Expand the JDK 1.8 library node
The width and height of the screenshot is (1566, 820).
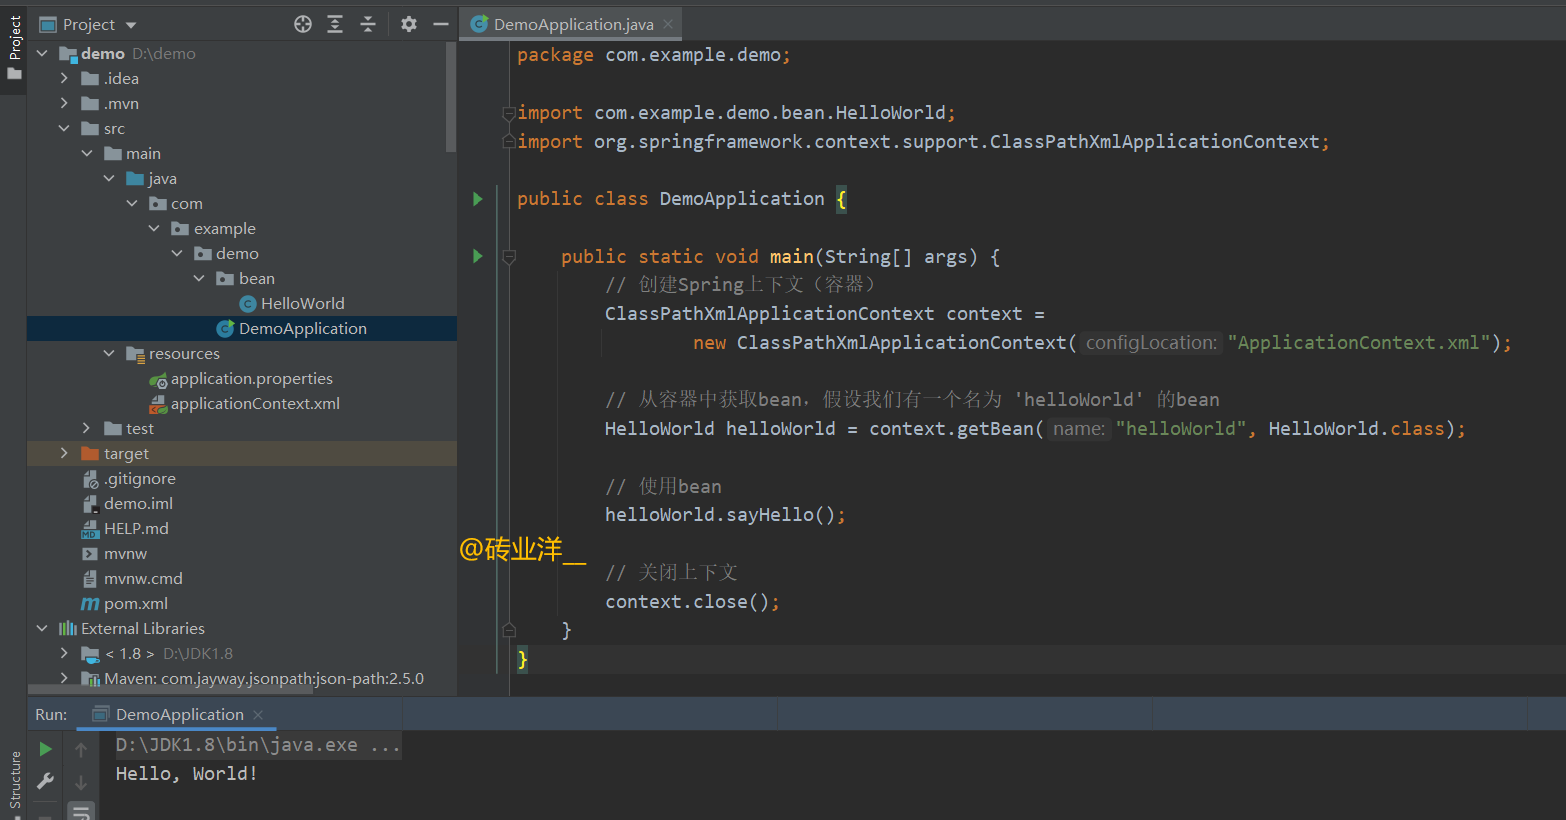point(64,653)
